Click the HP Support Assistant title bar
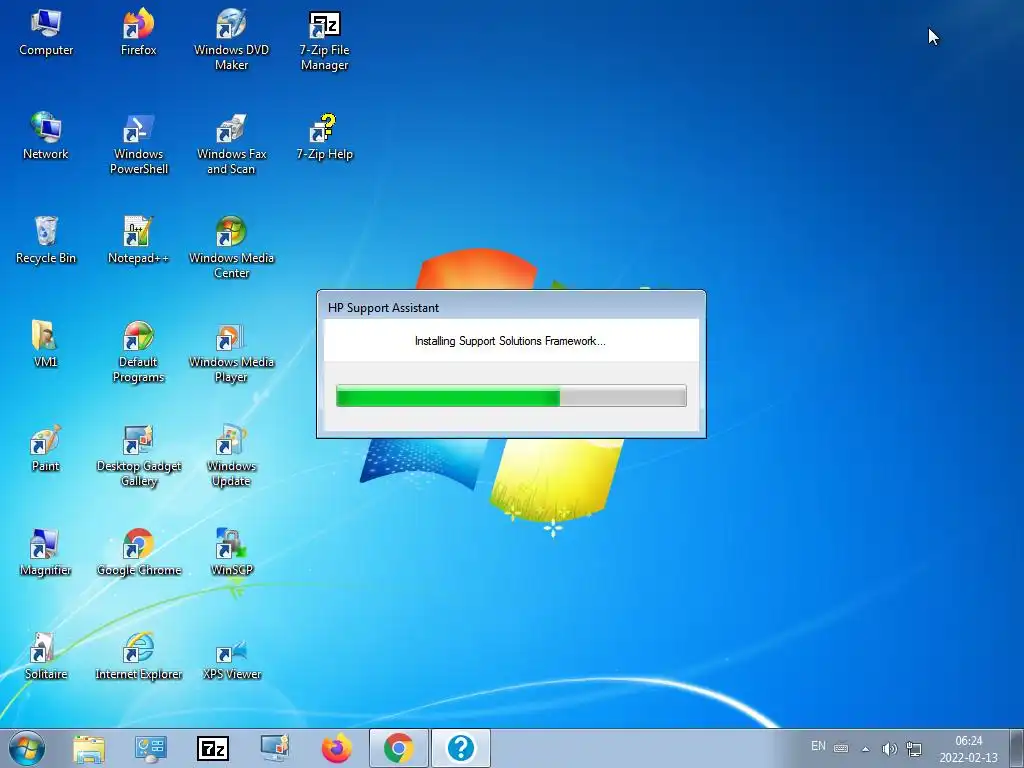The image size is (1024, 768). (x=511, y=307)
